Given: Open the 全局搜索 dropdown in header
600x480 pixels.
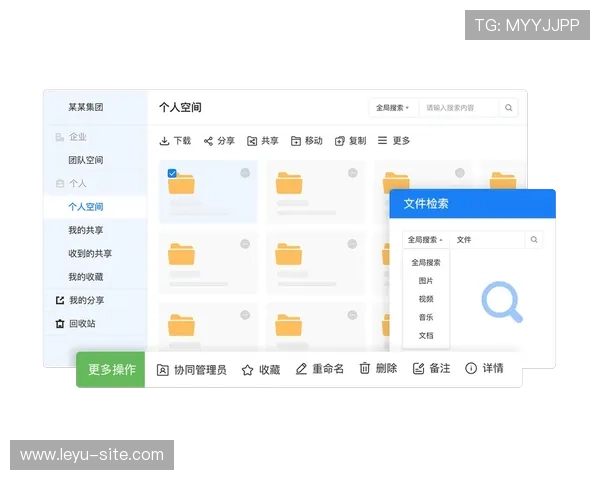Looking at the screenshot, I should pos(393,108).
